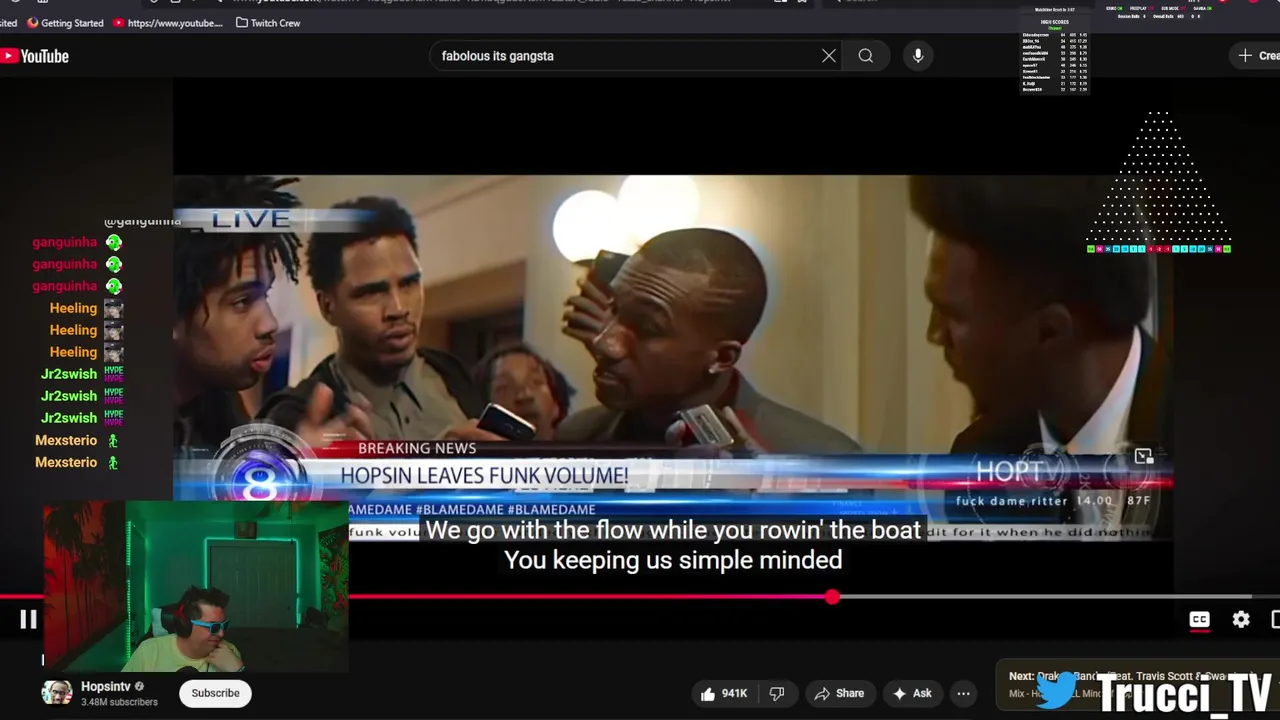Subscribe to Hopsintv
1280x720 pixels.
click(x=215, y=693)
